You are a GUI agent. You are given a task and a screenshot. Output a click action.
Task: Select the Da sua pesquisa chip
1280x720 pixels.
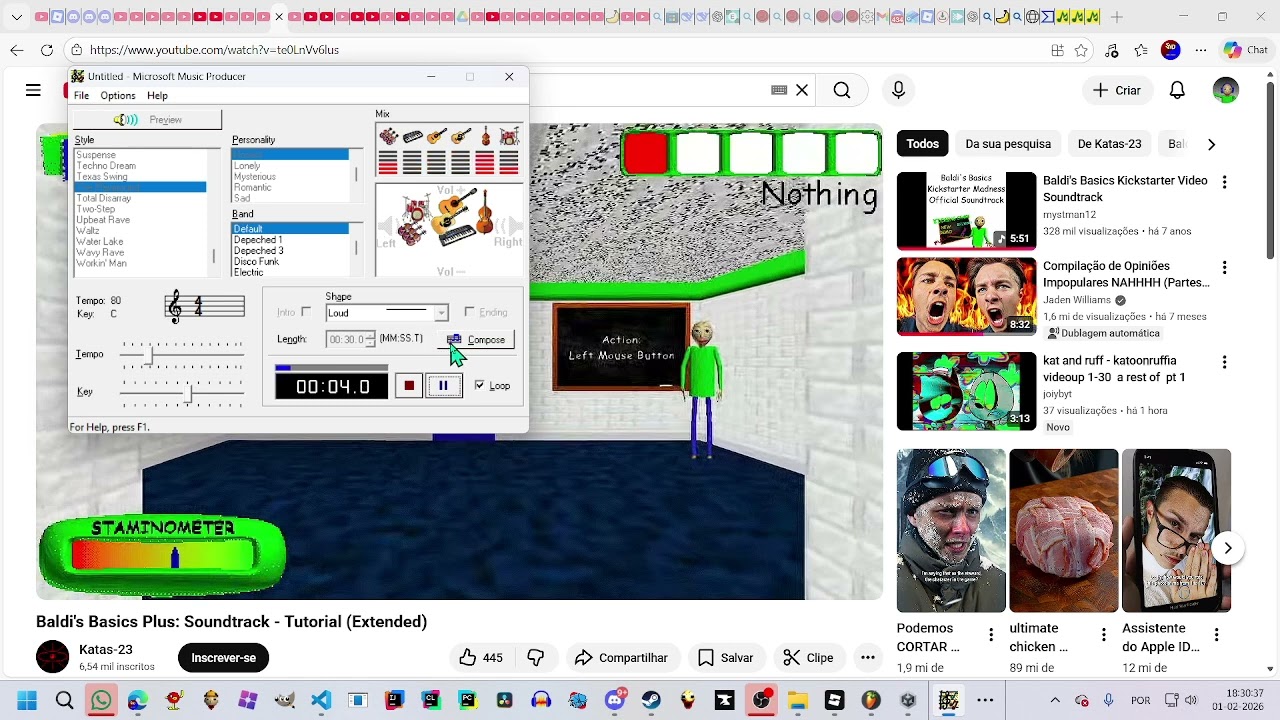pyautogui.click(x=1008, y=144)
